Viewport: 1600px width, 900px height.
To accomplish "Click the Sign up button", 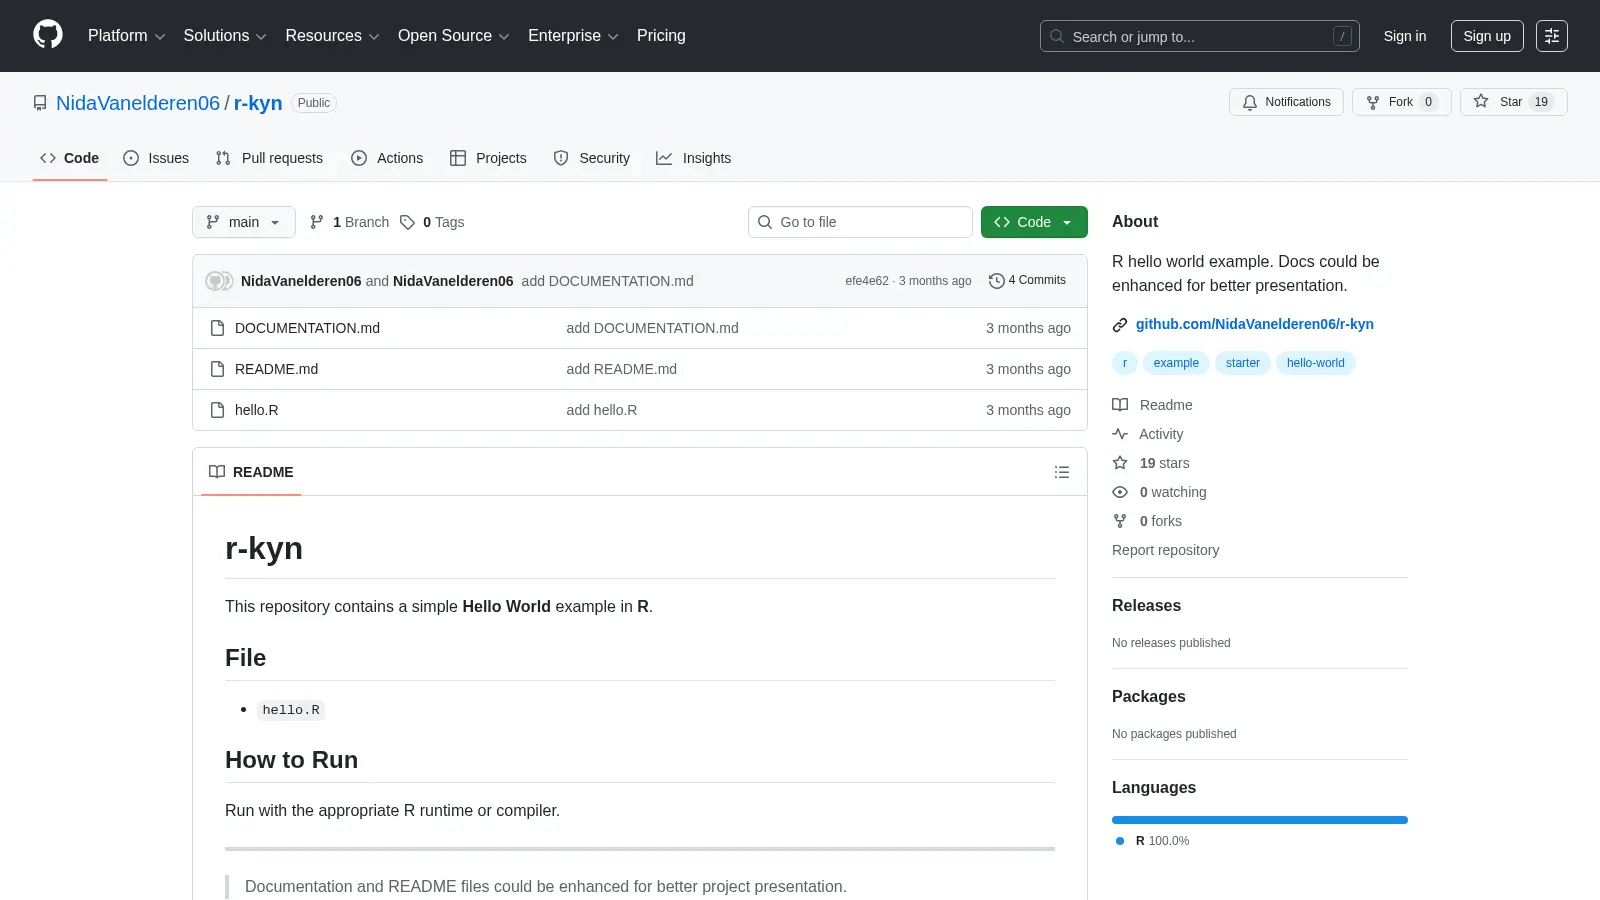I will coord(1487,36).
